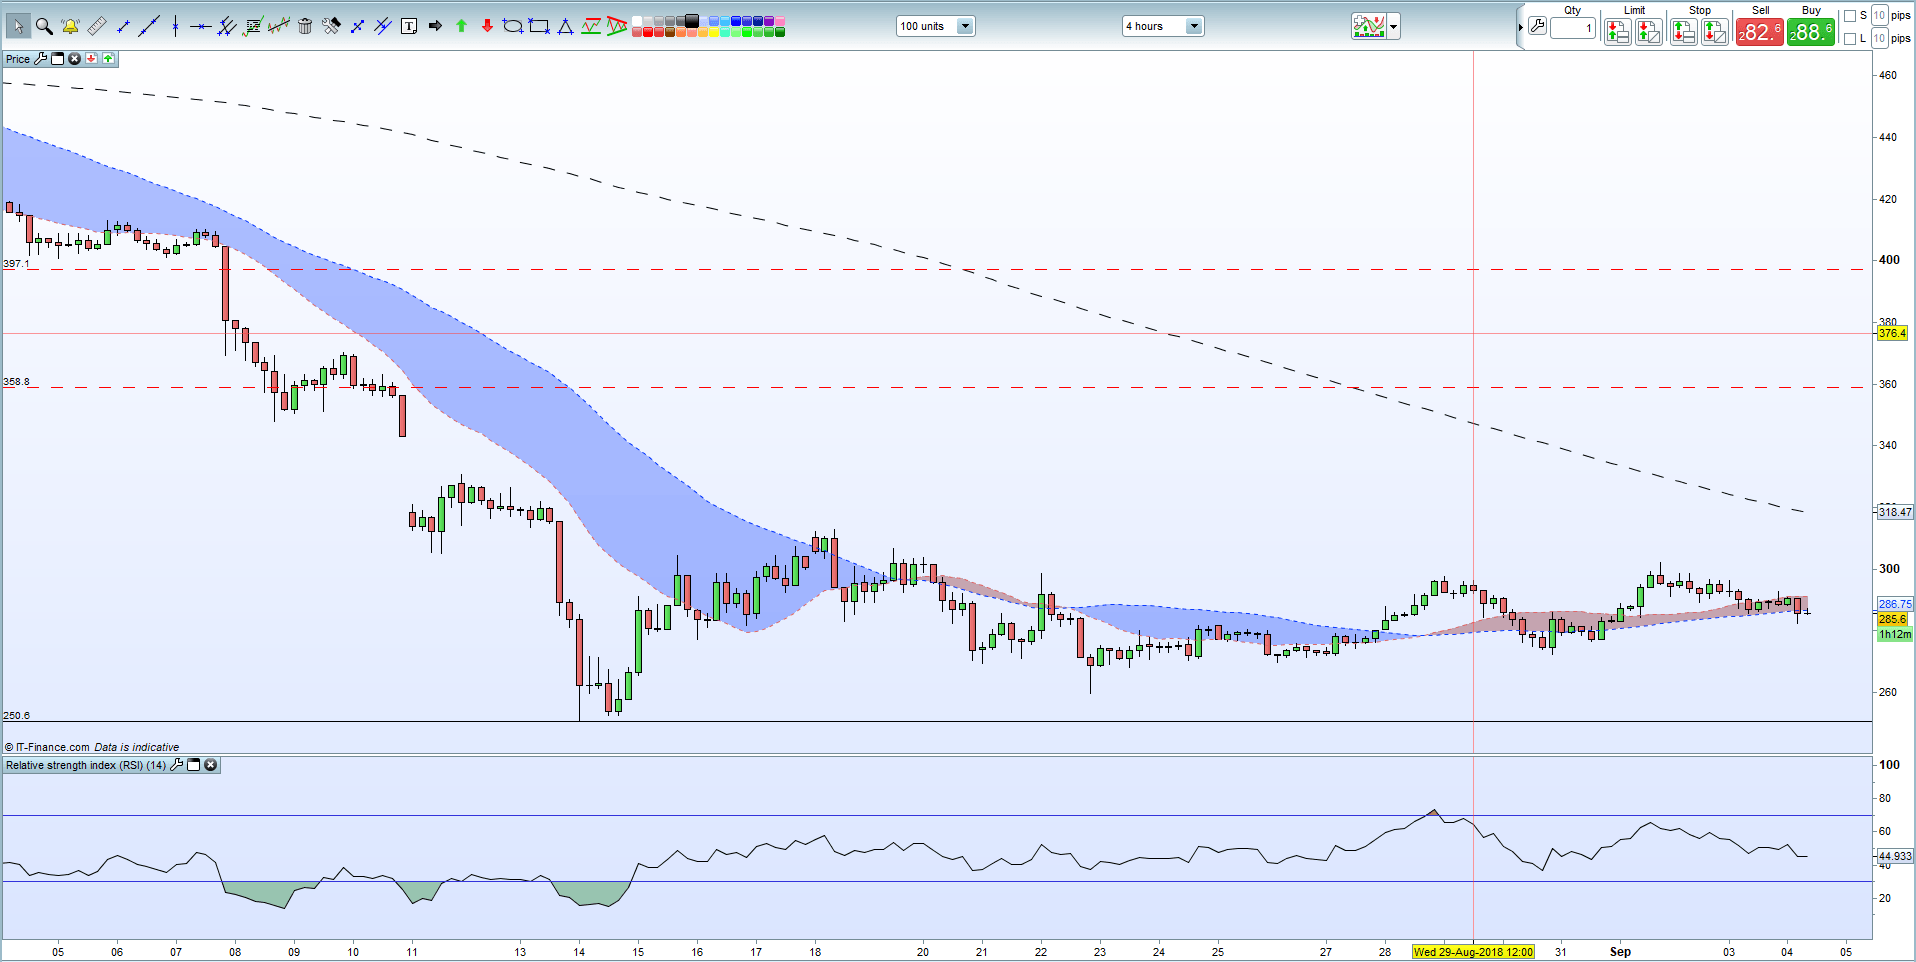Pick the parallel channel lines tool
This screenshot has height=962, width=1916.
pyautogui.click(x=227, y=27)
